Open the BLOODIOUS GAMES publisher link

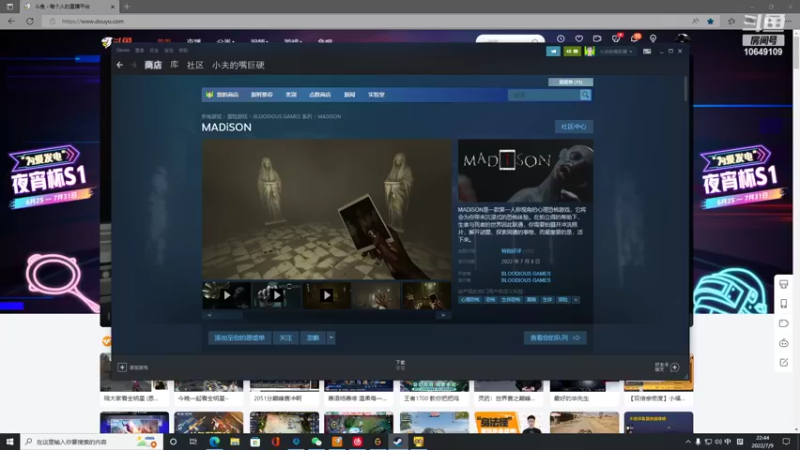(526, 280)
